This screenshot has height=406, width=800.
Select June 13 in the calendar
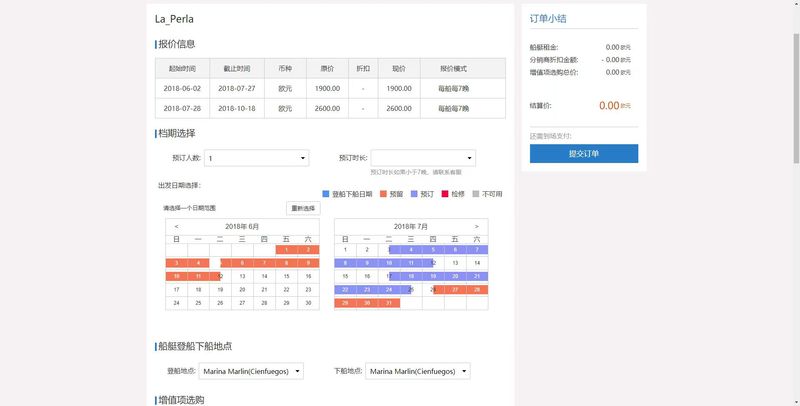[x=242, y=276]
